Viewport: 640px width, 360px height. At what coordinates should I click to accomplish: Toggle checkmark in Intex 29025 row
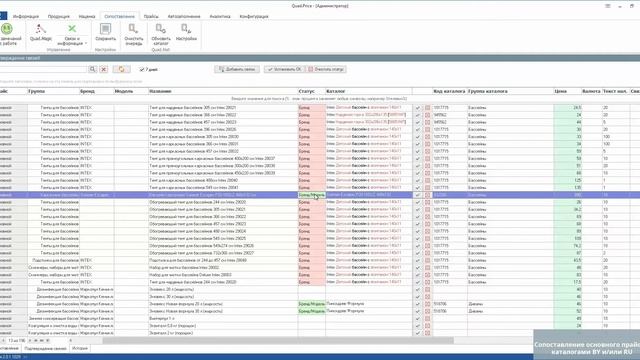[x=418, y=238]
